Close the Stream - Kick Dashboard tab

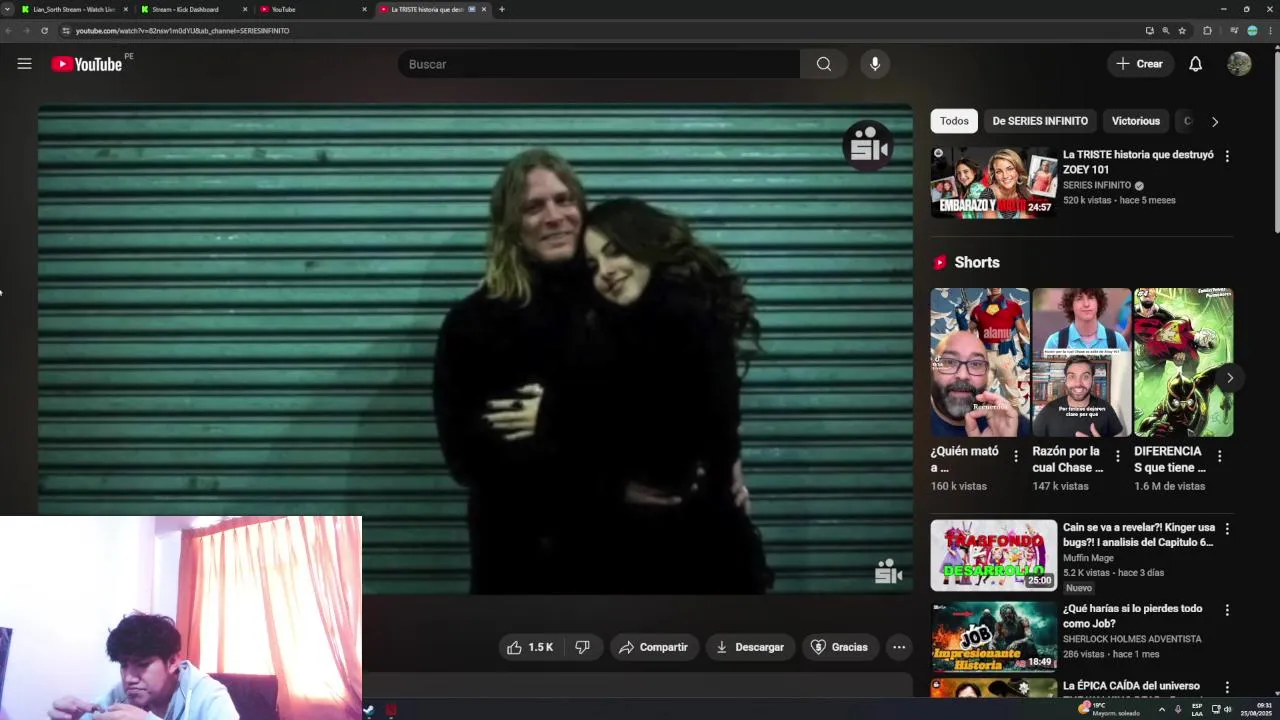pyautogui.click(x=245, y=9)
